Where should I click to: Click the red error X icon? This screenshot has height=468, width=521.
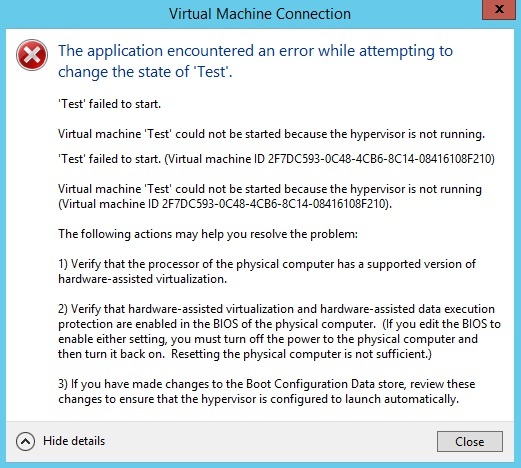coord(32,55)
